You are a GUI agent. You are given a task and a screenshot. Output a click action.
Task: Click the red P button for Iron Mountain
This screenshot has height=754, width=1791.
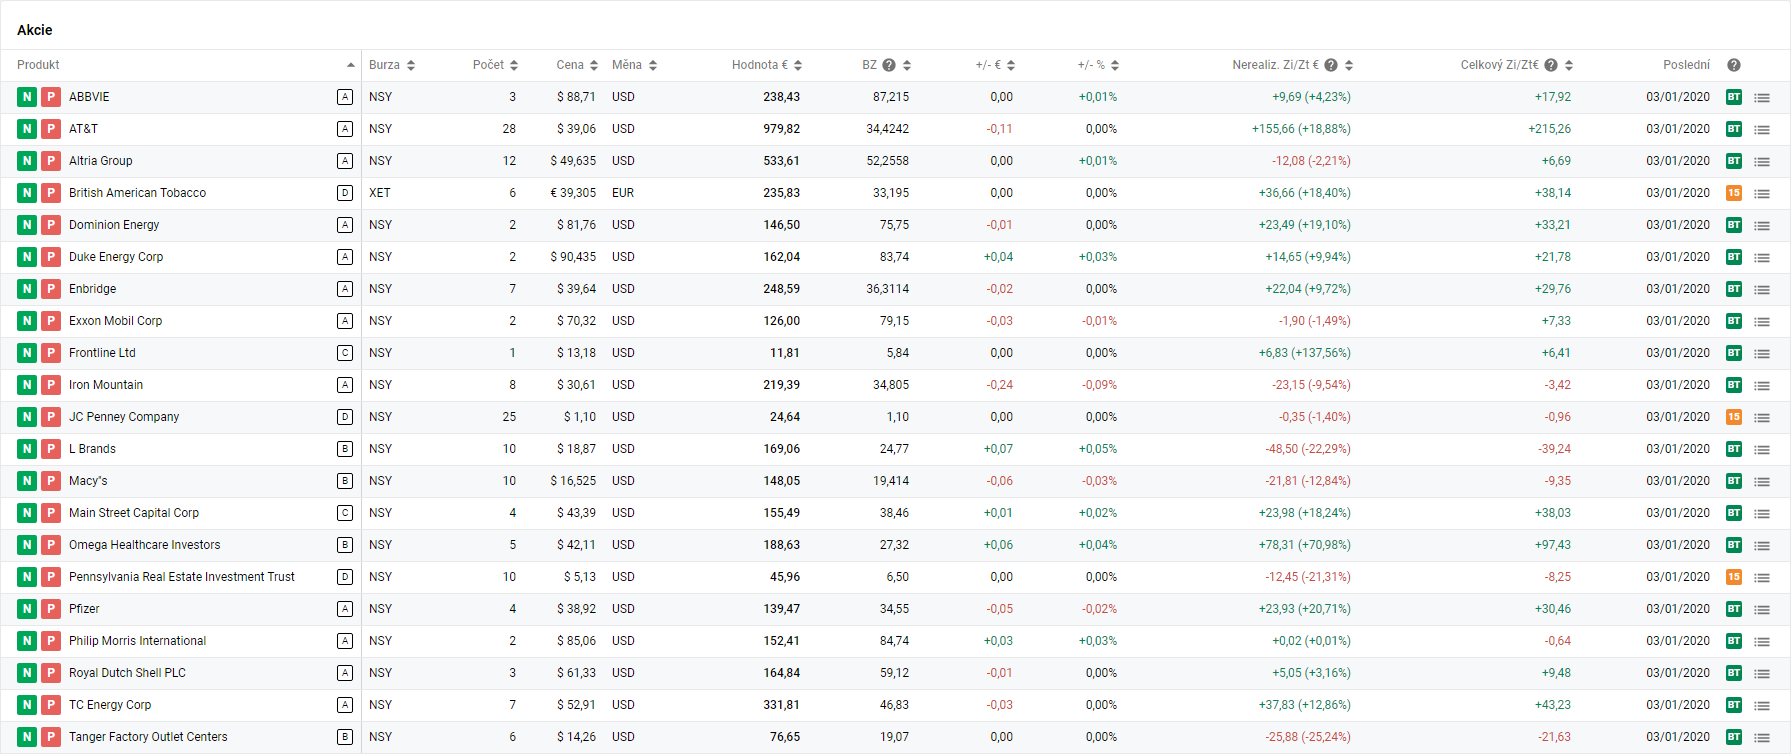pyautogui.click(x=51, y=385)
